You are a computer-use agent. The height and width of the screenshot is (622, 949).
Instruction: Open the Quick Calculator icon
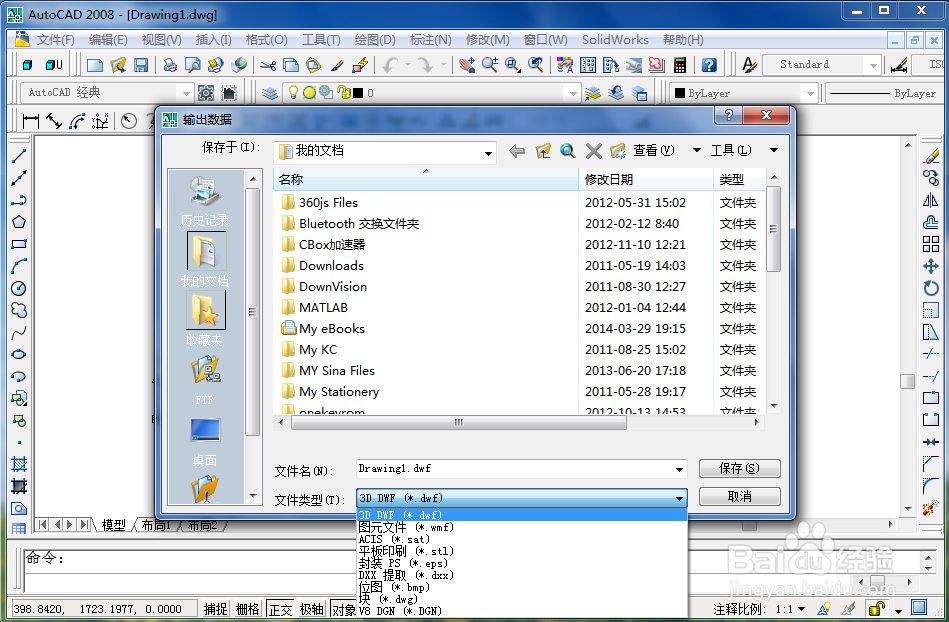coord(680,65)
